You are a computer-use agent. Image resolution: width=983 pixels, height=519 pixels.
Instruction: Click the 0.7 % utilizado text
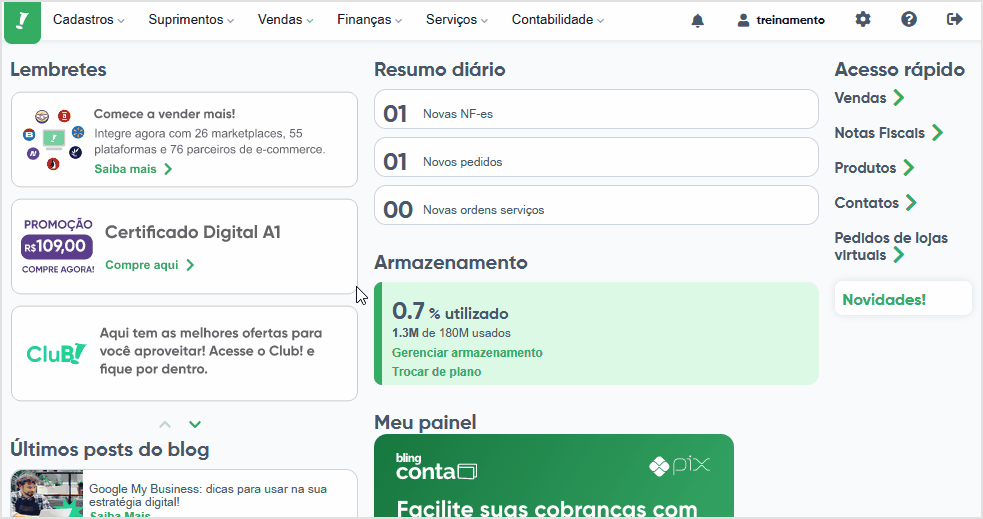[x=450, y=311]
